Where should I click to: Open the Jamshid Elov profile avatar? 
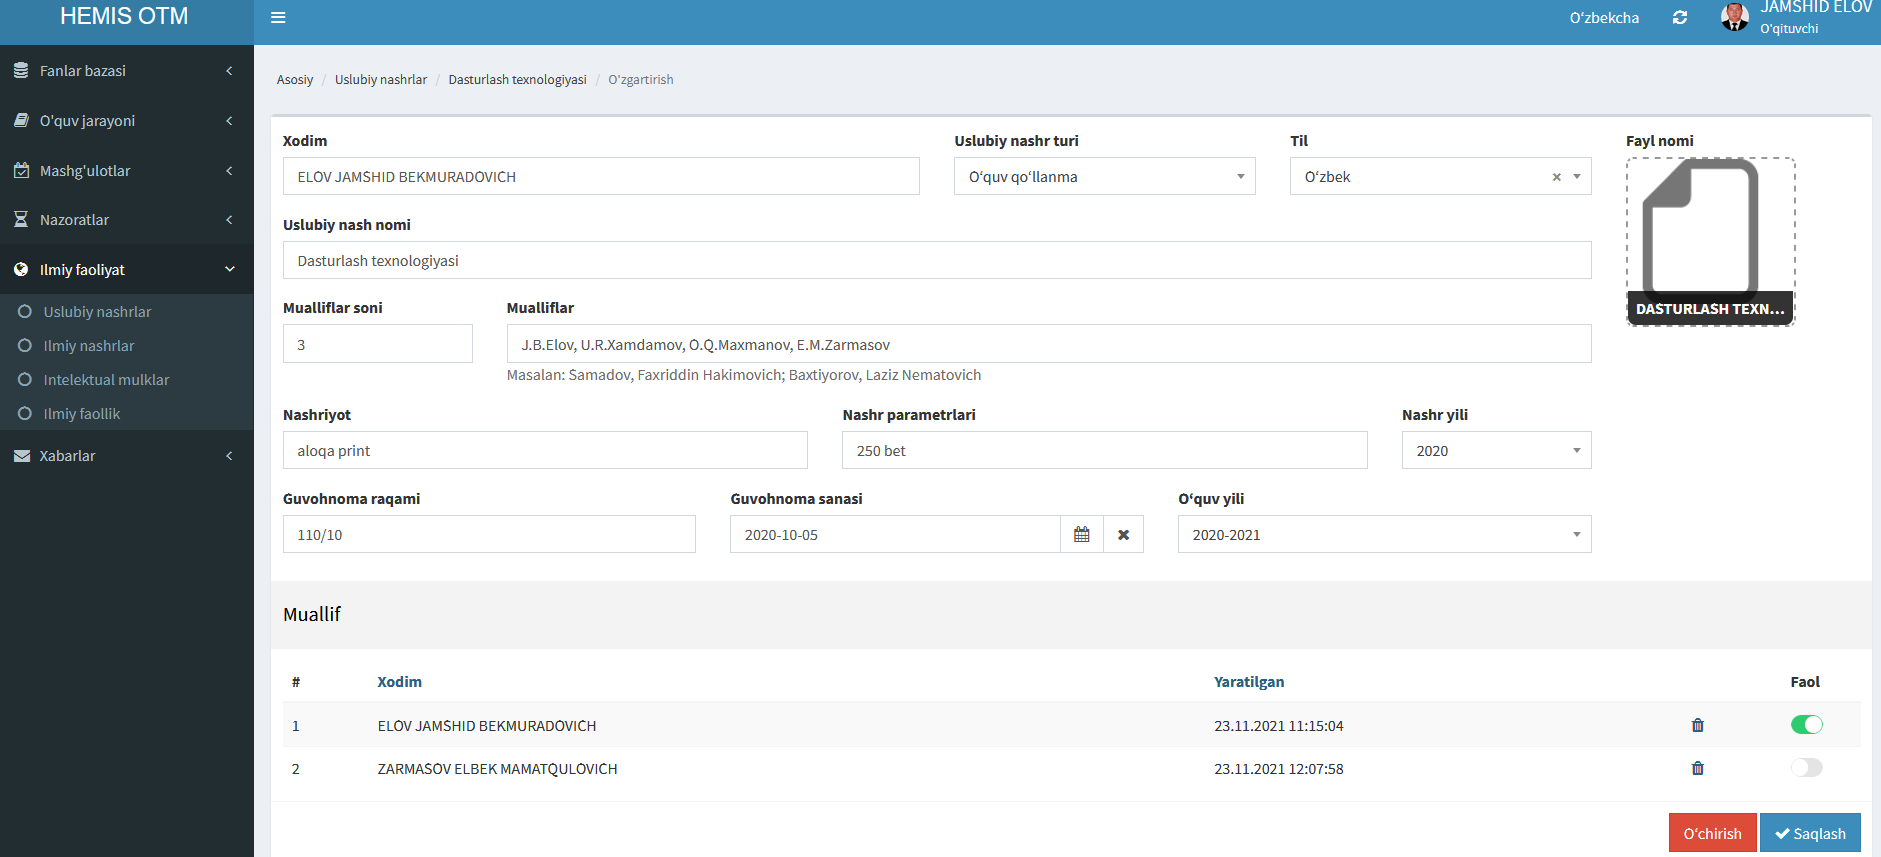(x=1734, y=17)
